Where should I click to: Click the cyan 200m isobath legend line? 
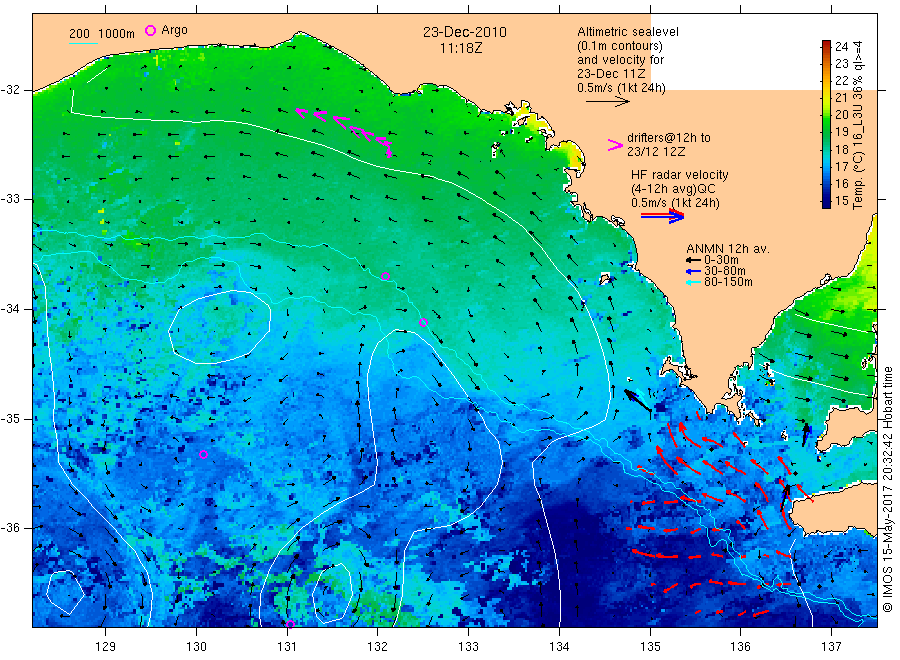pos(83,43)
